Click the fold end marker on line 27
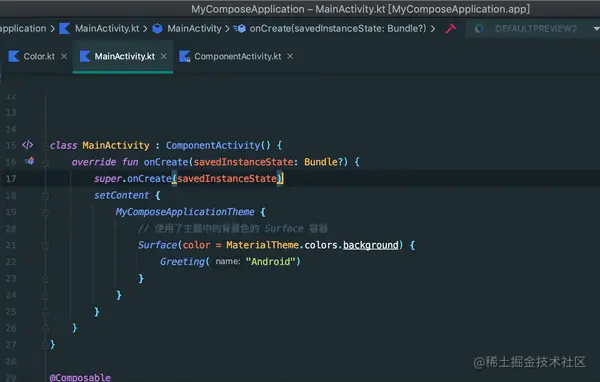The height and width of the screenshot is (382, 600). (45, 345)
